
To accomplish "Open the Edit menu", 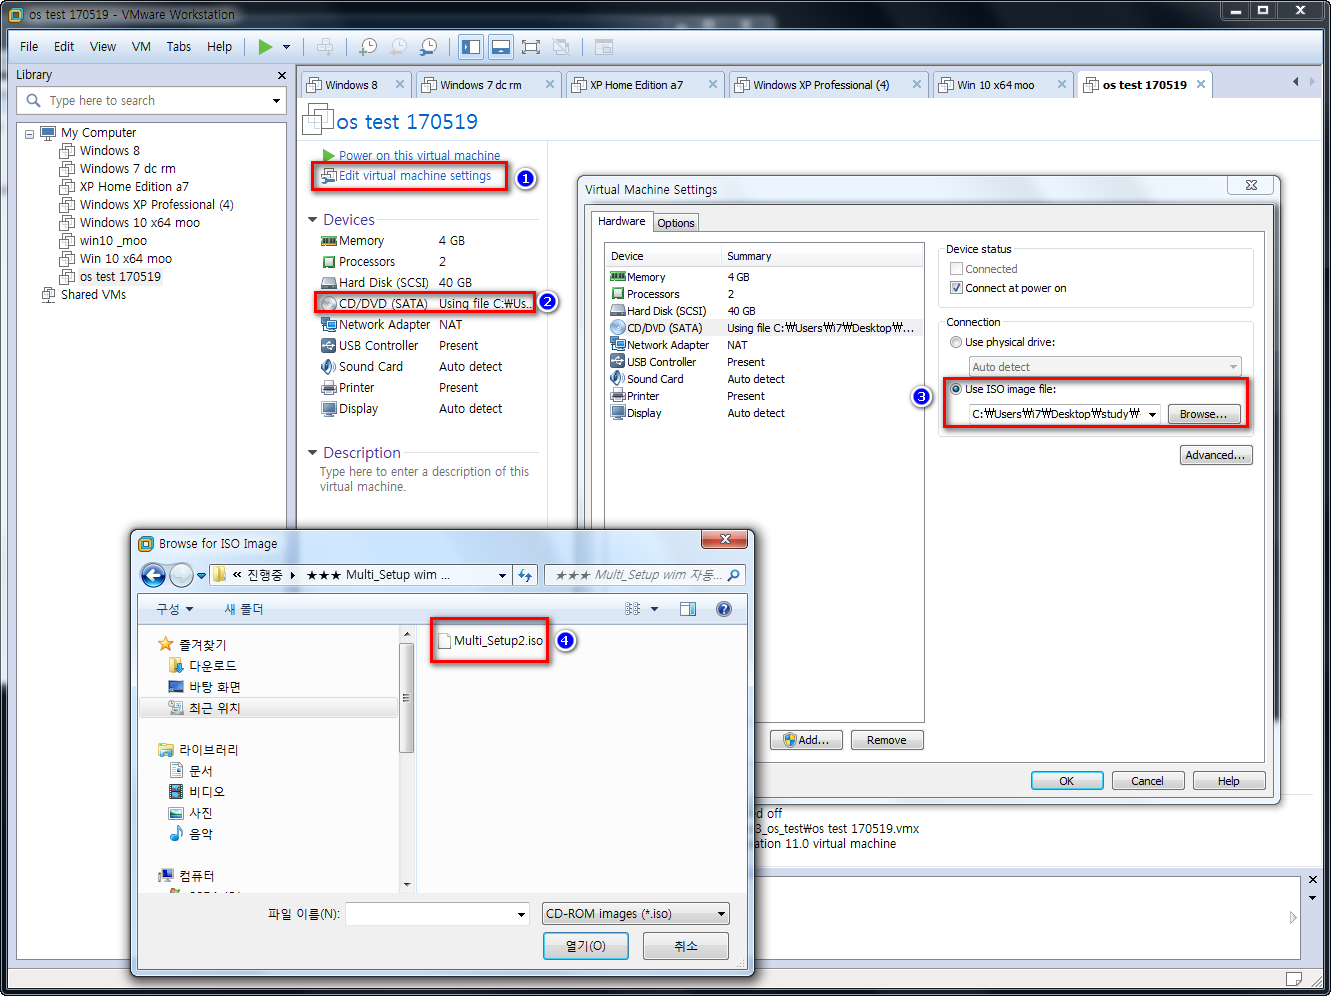I will [x=64, y=47].
